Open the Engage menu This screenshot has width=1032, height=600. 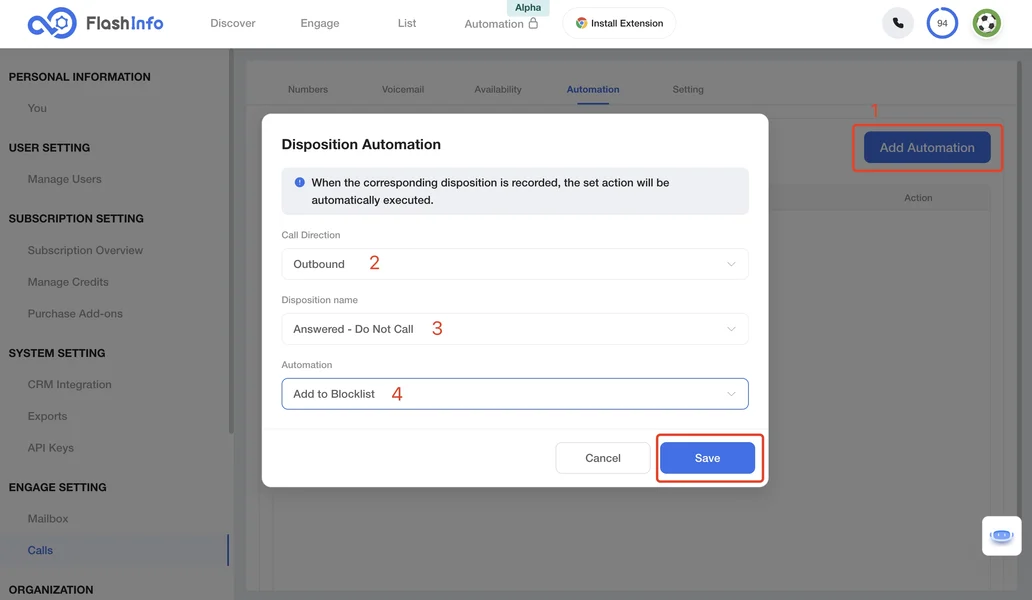click(x=320, y=23)
